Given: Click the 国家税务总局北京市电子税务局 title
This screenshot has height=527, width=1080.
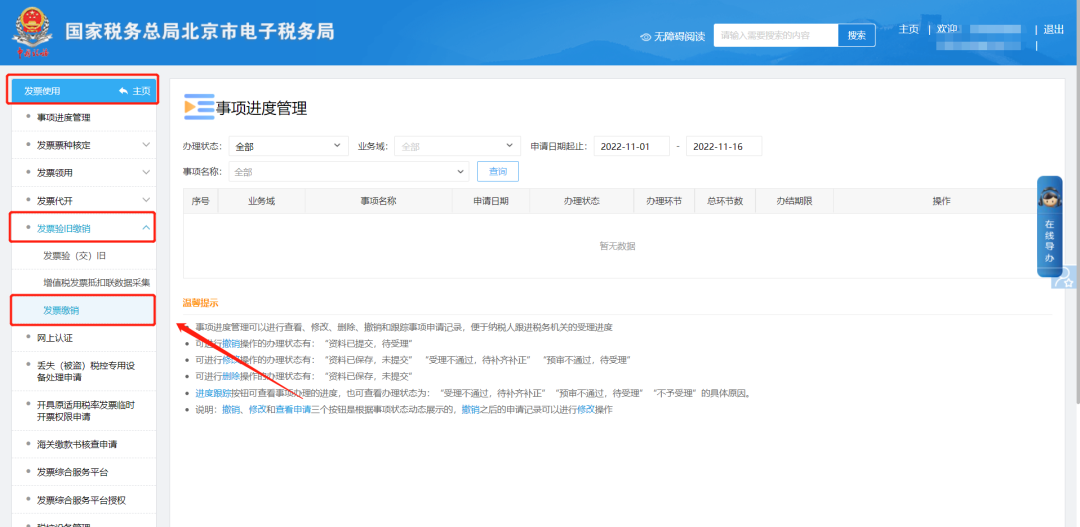Looking at the screenshot, I should click(x=200, y=31).
